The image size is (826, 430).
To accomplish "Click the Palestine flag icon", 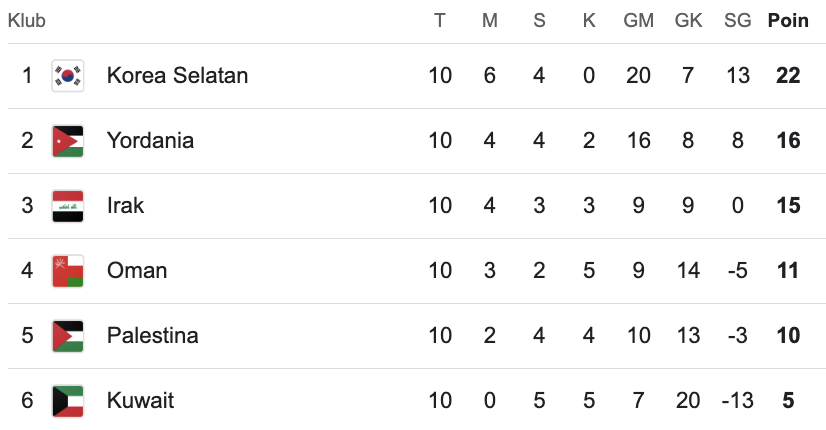I will 68,336.
